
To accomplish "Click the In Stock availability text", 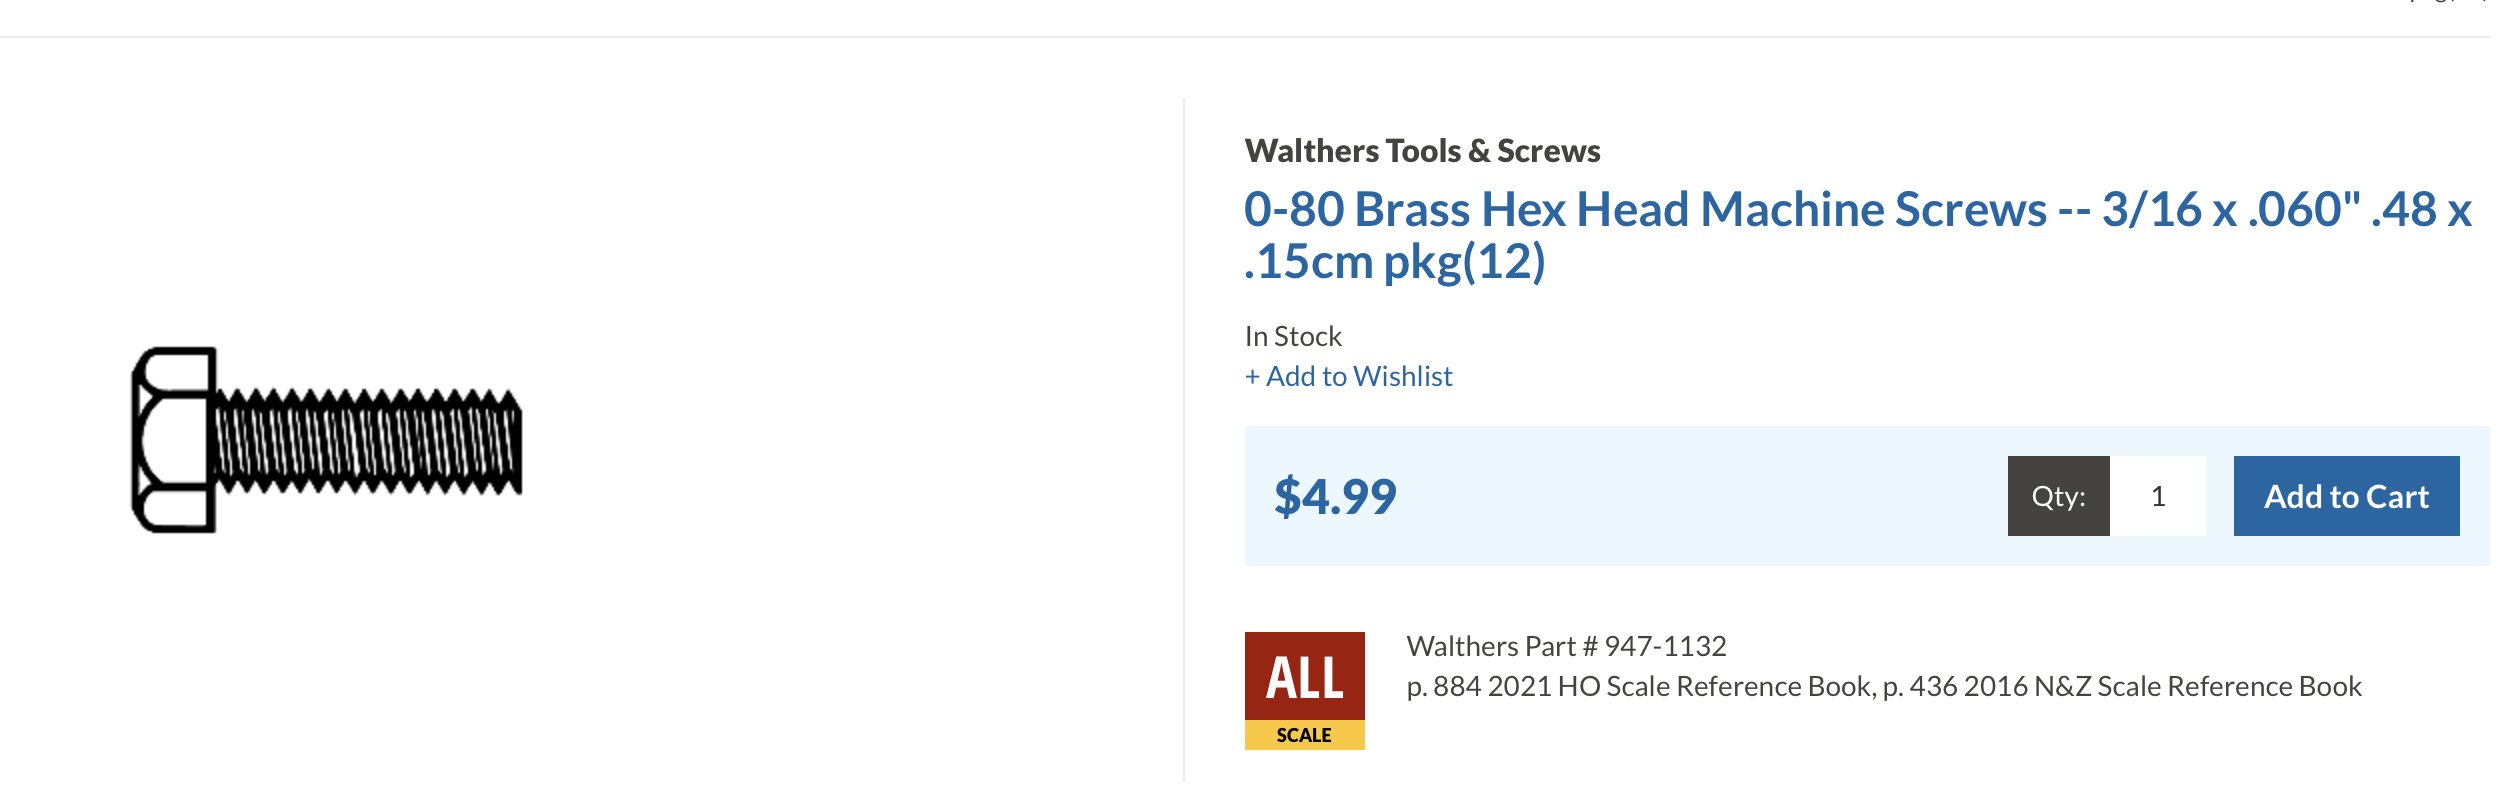I will coord(1293,336).
